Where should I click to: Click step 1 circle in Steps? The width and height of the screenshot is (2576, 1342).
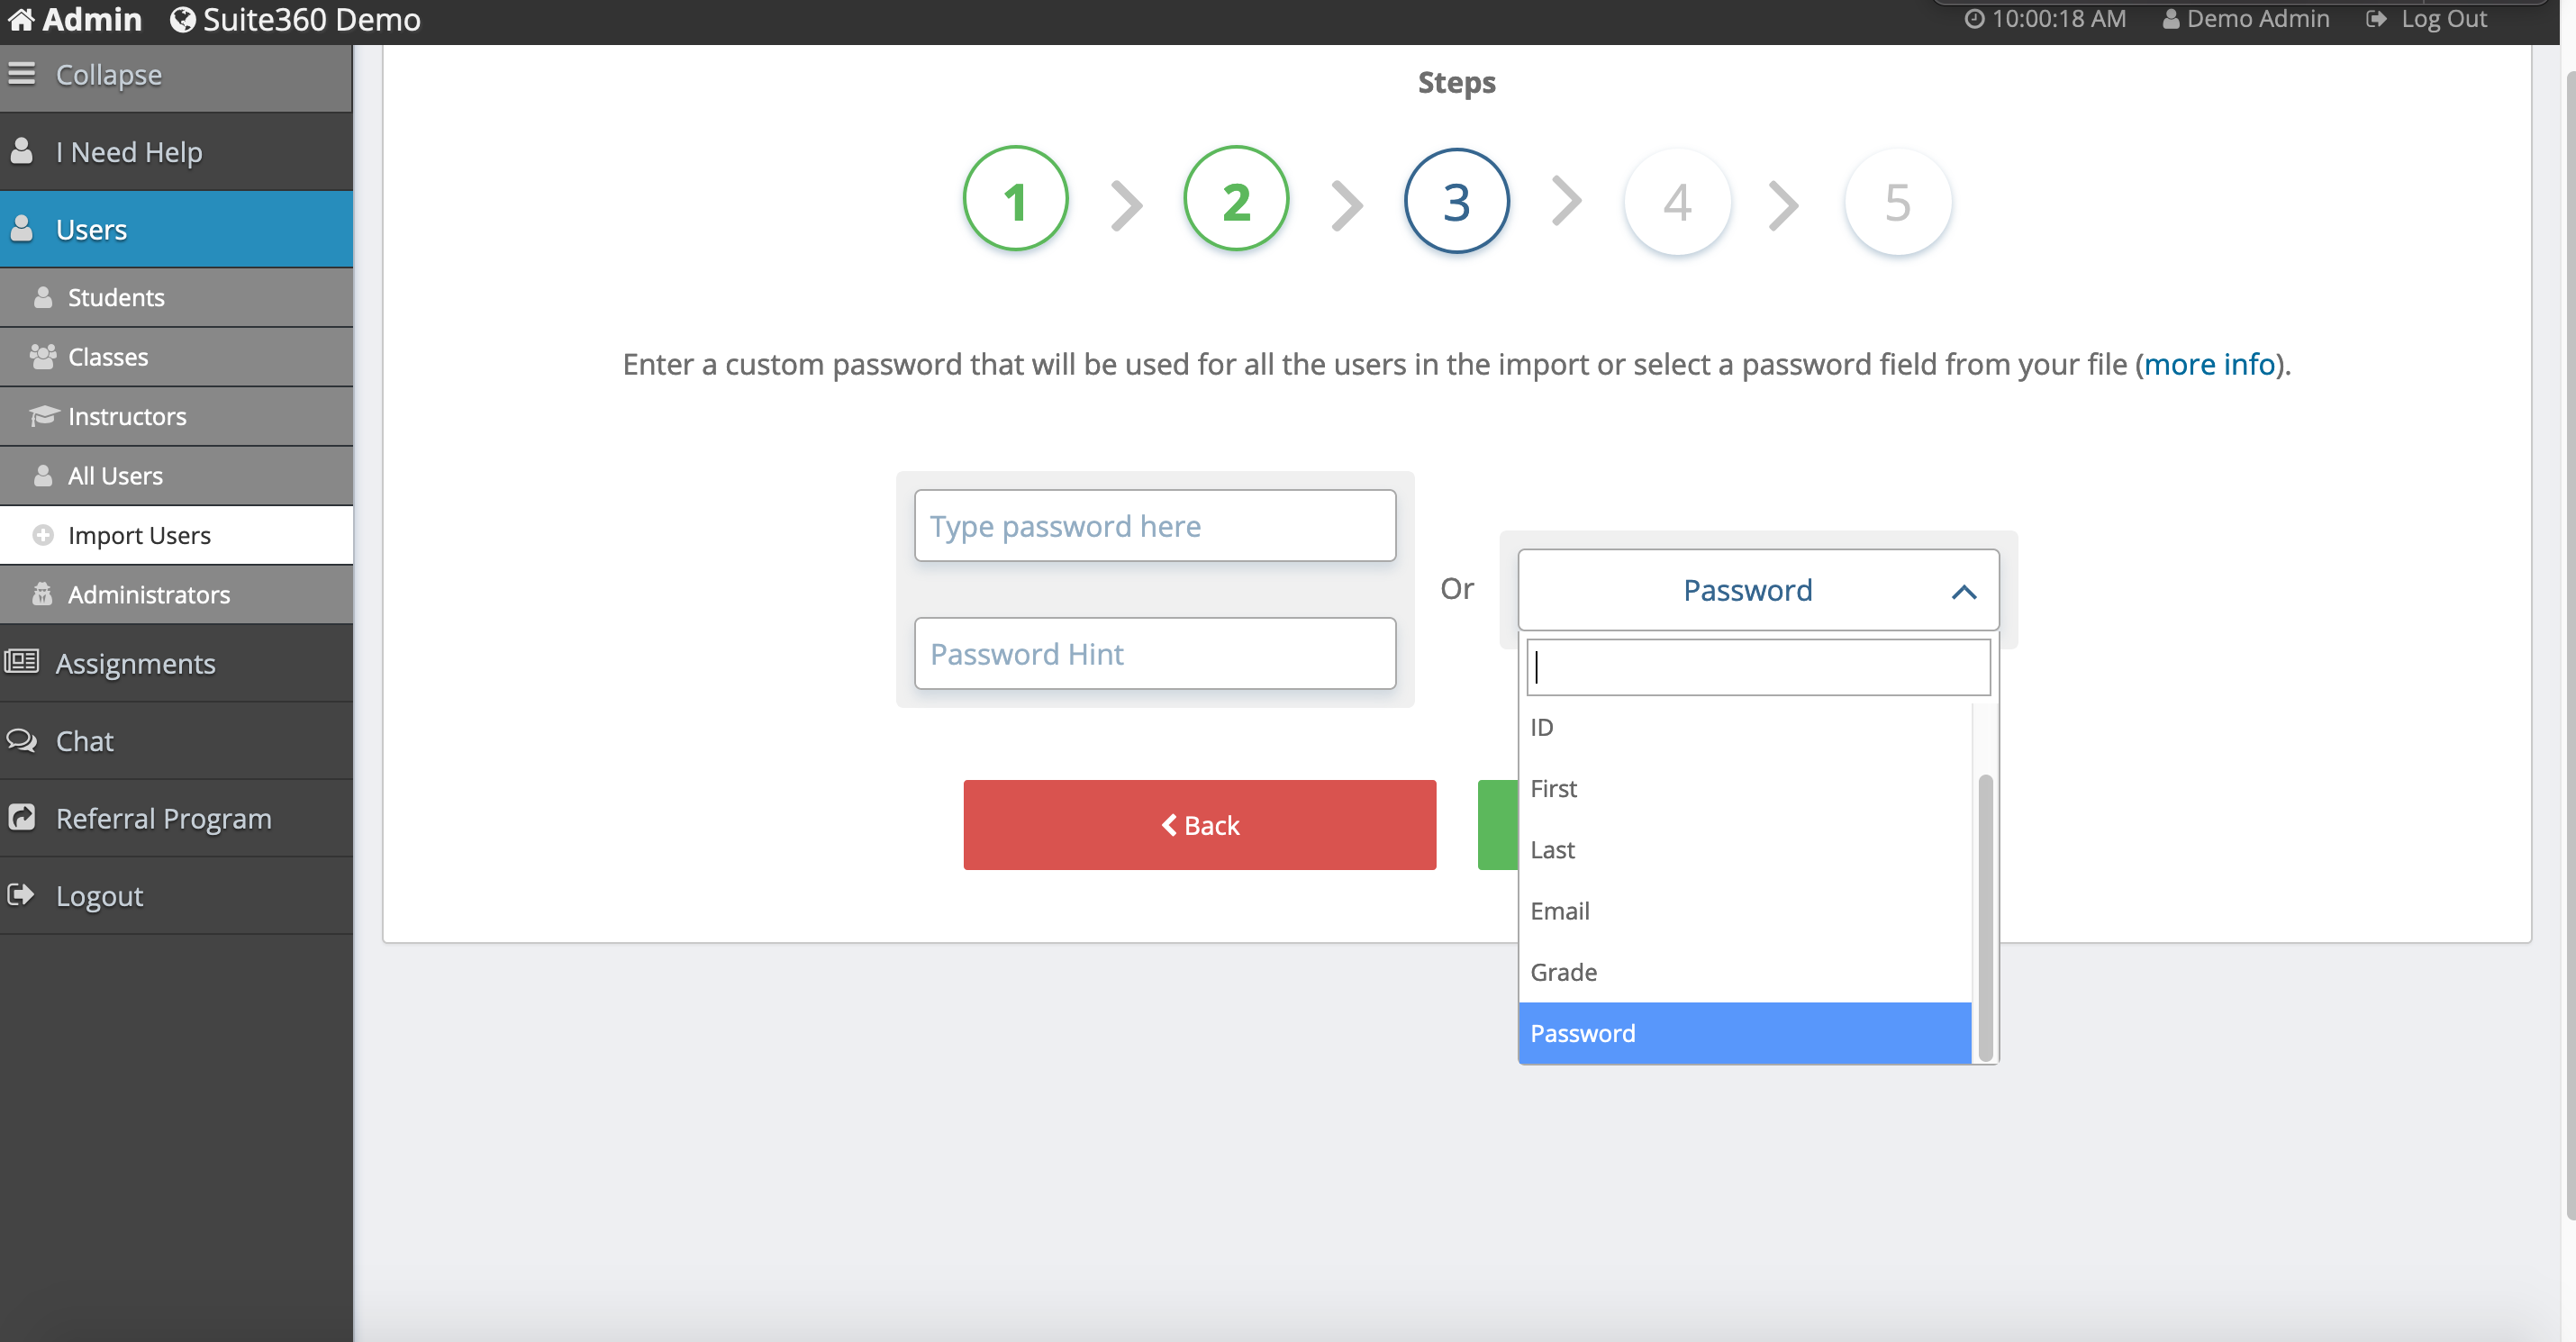[1015, 200]
